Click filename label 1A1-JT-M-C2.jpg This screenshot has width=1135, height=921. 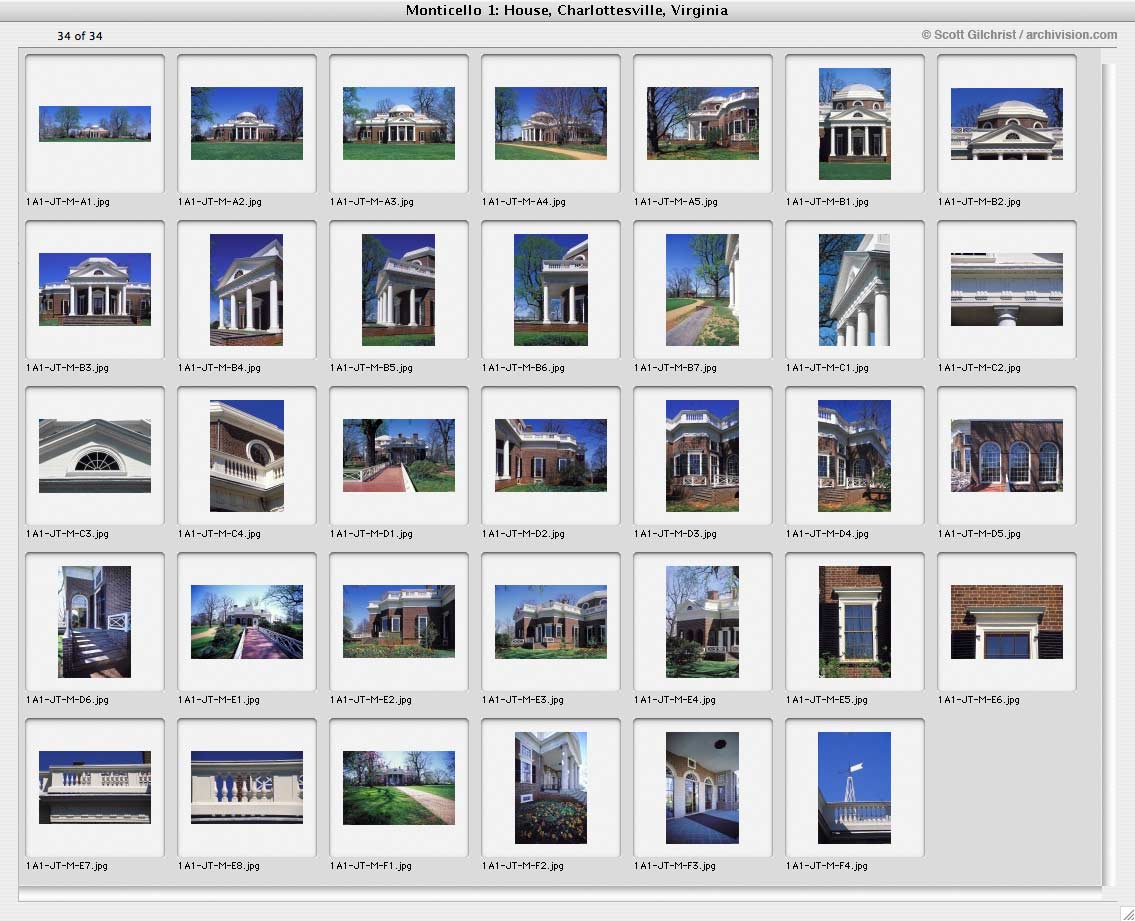pyautogui.click(x=979, y=368)
